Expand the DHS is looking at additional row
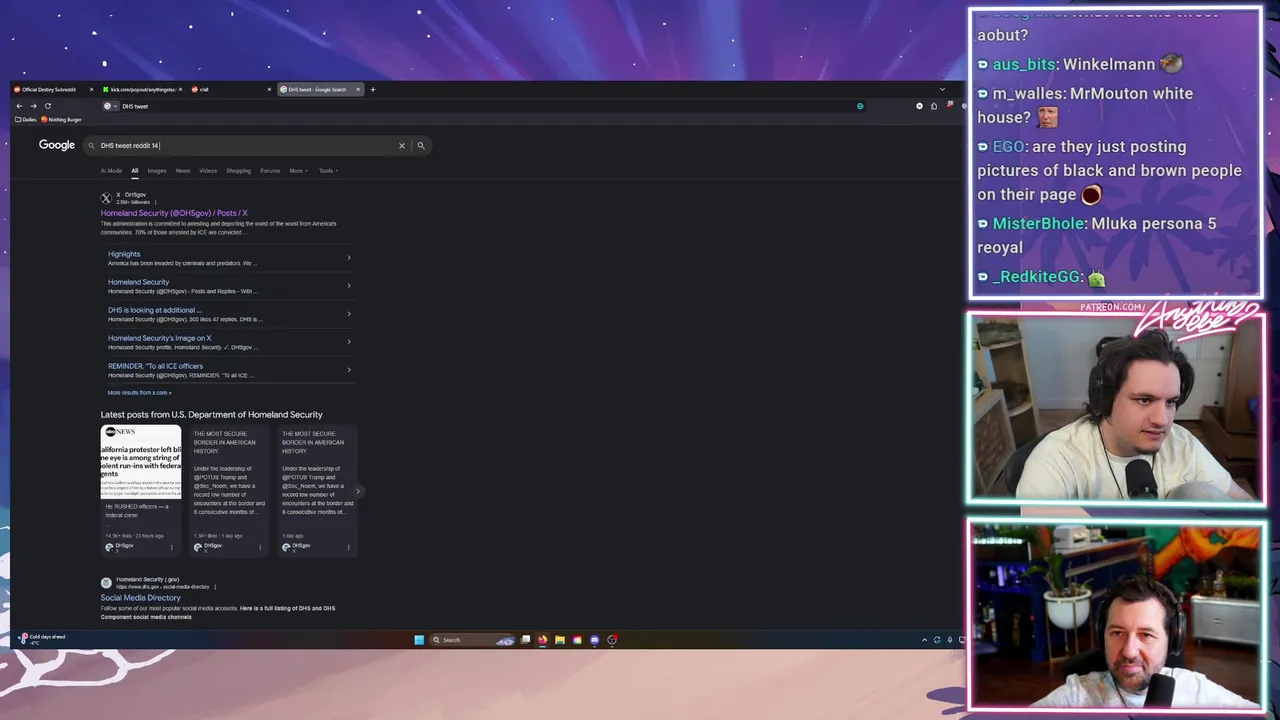 (229, 314)
